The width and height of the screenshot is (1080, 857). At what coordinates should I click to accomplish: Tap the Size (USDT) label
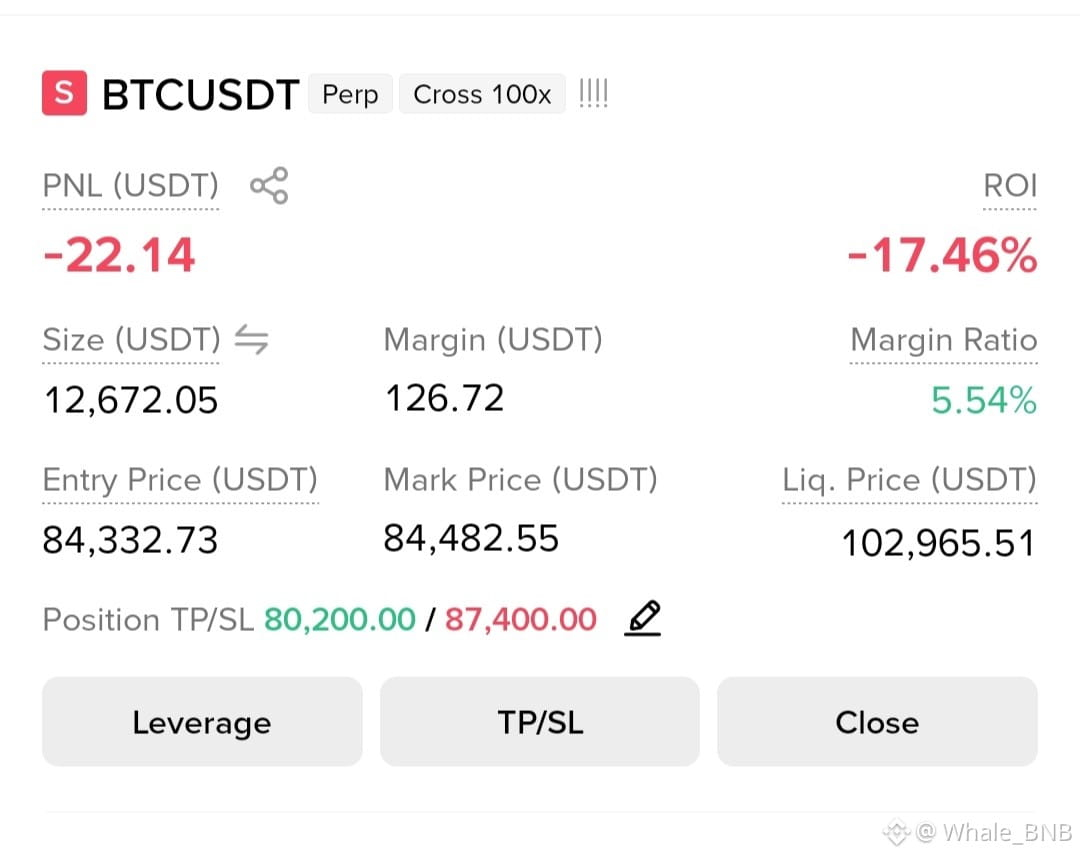tap(132, 340)
